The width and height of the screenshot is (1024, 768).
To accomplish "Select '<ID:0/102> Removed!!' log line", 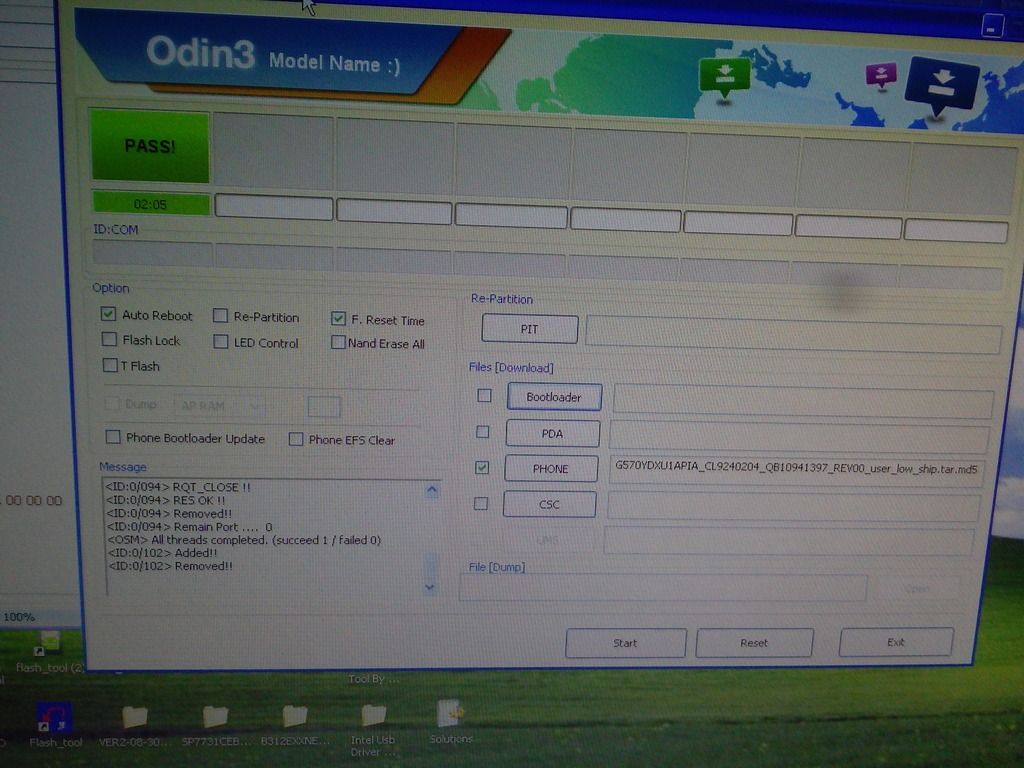I will tap(170, 566).
